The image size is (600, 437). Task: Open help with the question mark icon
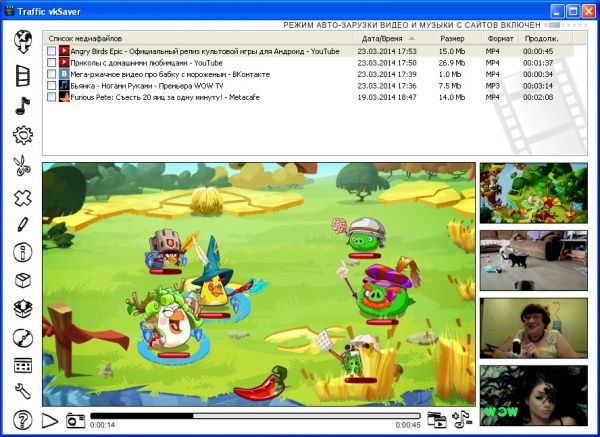click(23, 420)
